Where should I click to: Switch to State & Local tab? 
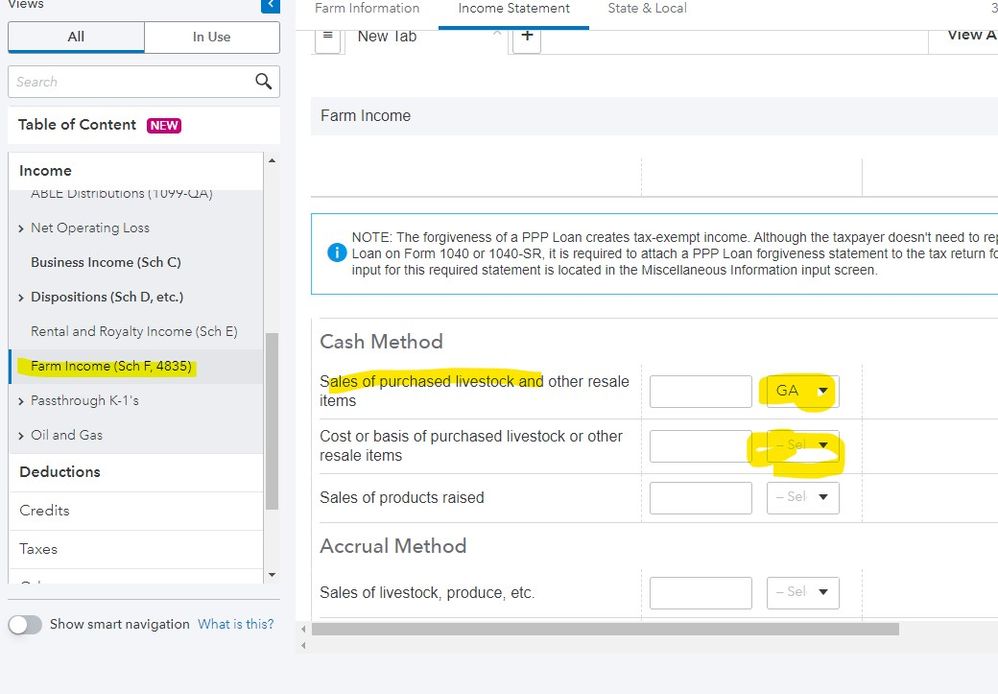click(x=647, y=9)
